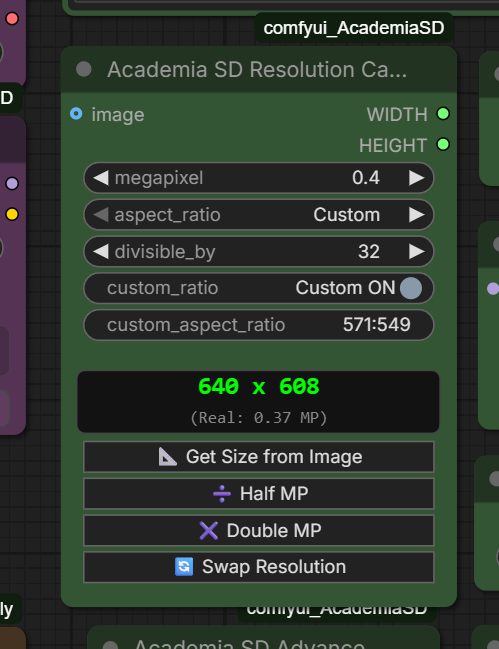Click the WIDTH output socket
This screenshot has height=649, width=499.
point(443,113)
